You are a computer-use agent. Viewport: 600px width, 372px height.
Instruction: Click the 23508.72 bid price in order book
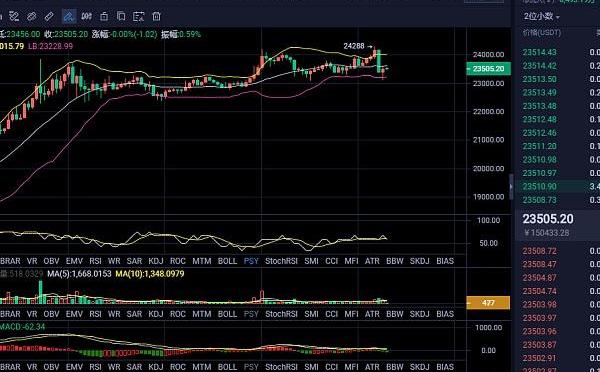click(x=540, y=251)
